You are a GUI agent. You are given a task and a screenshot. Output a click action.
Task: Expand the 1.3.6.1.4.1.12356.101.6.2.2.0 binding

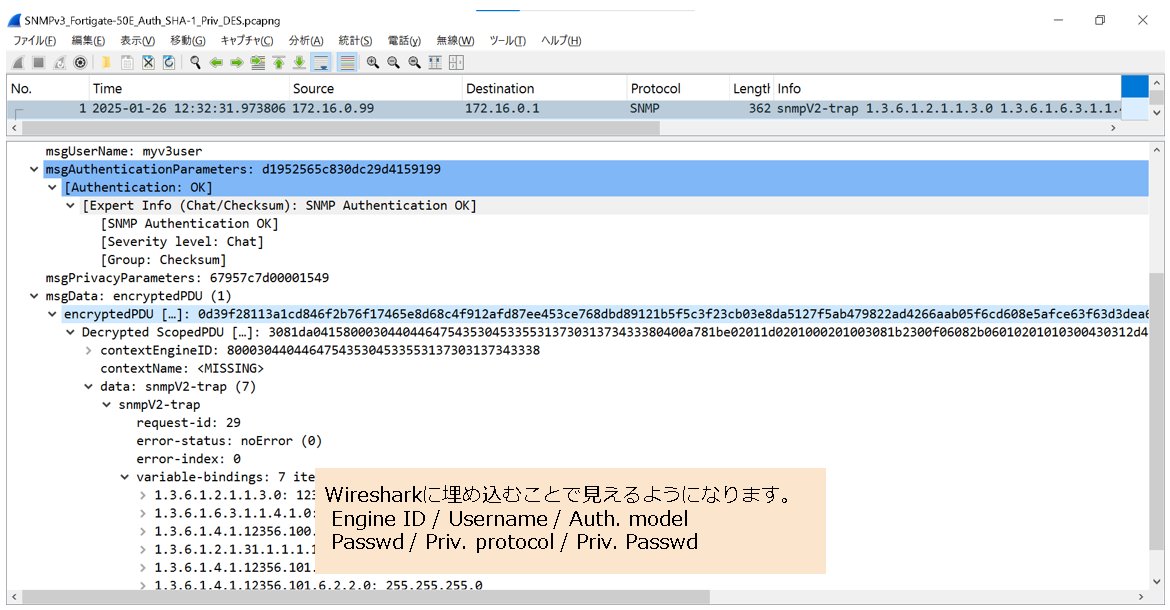coord(143,585)
